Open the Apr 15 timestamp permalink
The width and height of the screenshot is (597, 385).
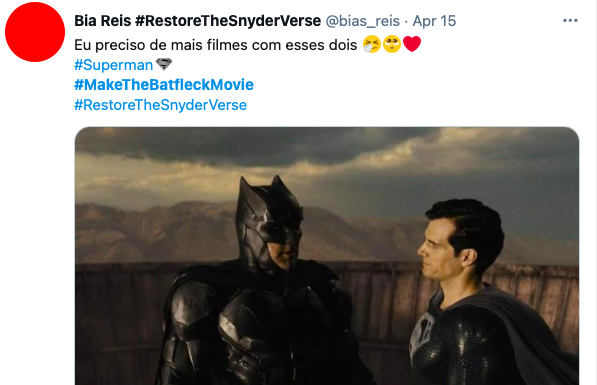(434, 21)
